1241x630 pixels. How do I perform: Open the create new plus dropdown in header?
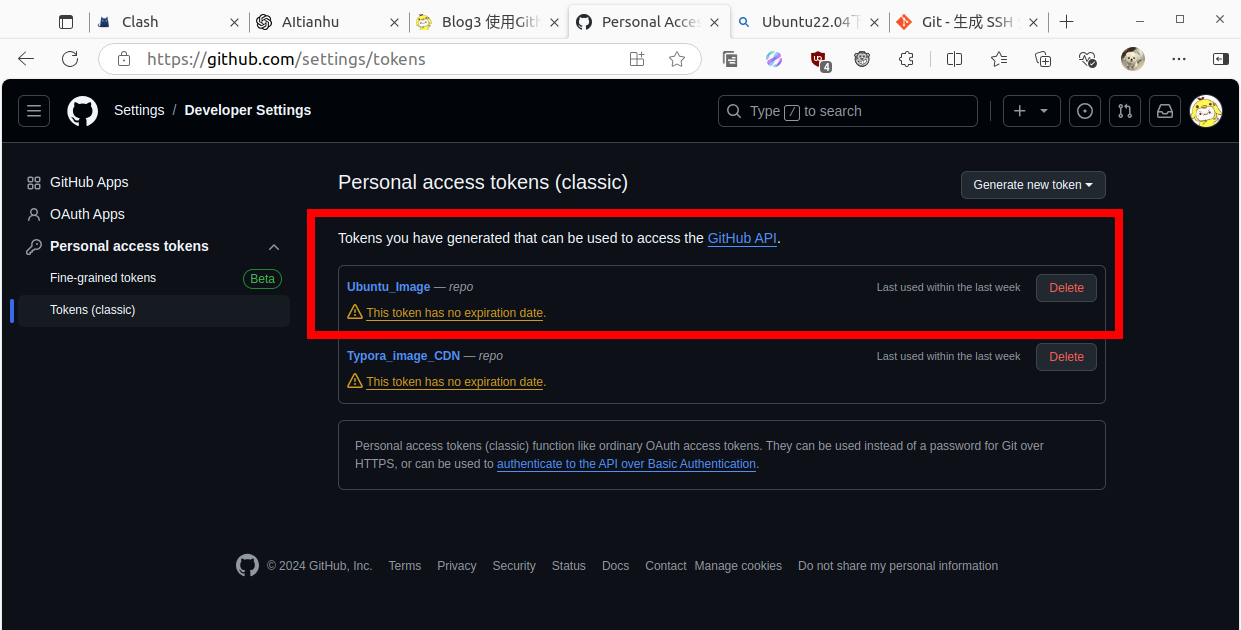pos(1031,111)
